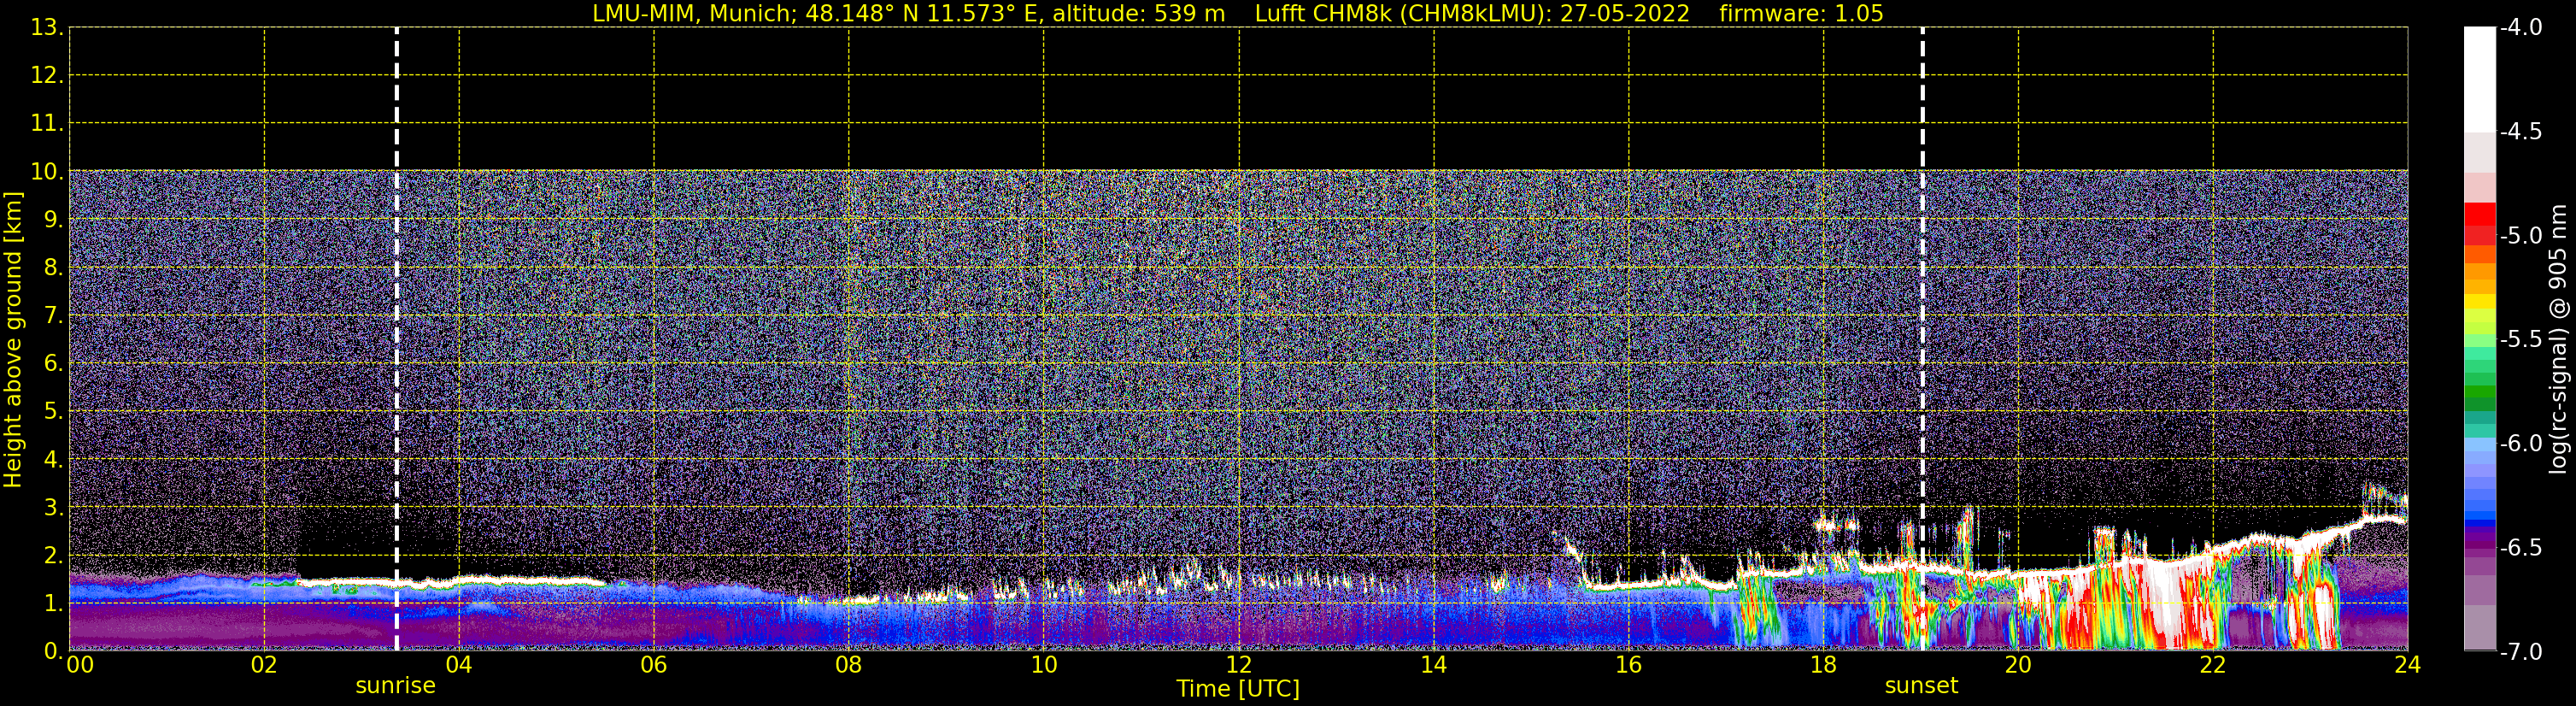Click the "12" tick on the time axis

tap(1239, 665)
